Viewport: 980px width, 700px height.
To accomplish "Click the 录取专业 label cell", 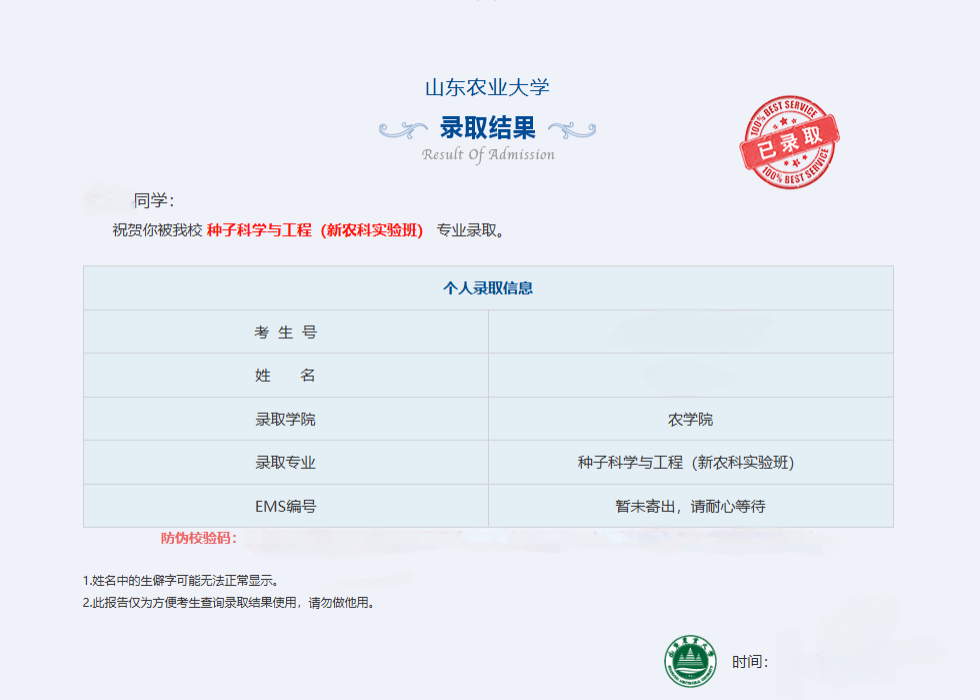I will [285, 462].
